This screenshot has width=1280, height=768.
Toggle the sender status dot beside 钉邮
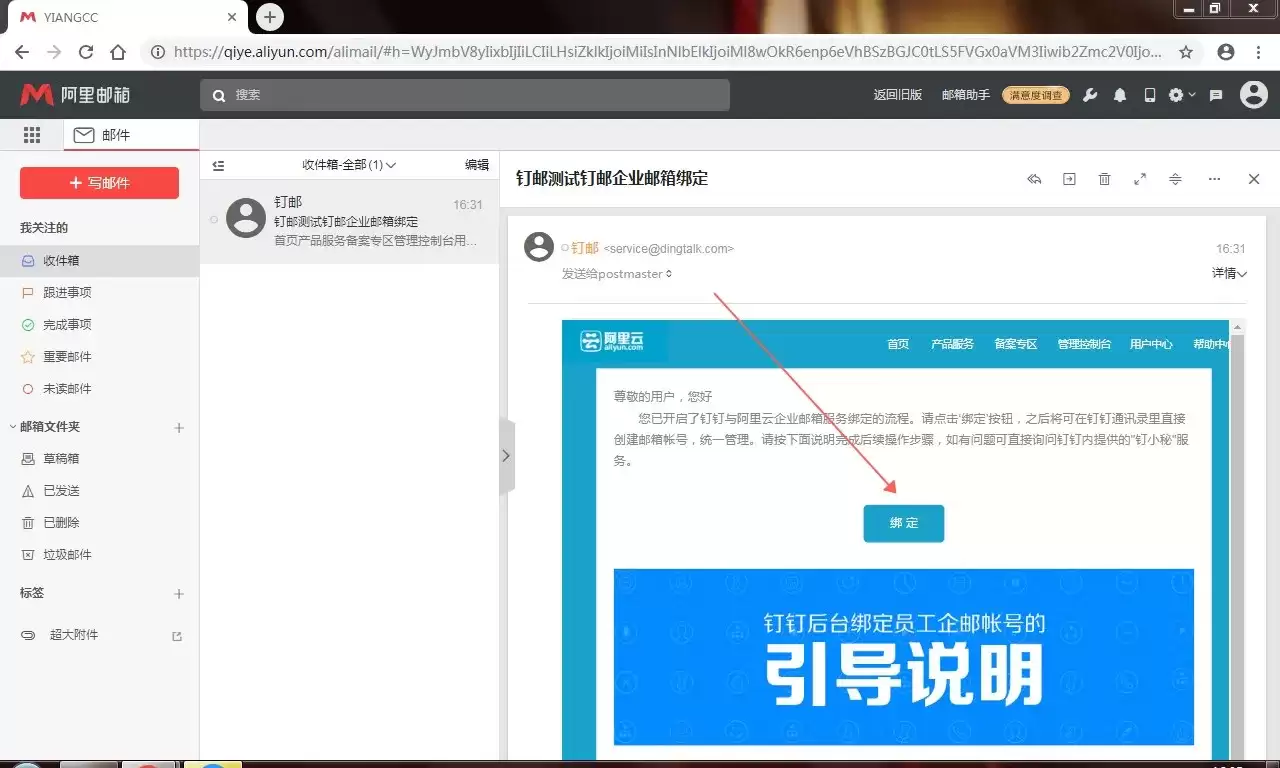point(565,248)
